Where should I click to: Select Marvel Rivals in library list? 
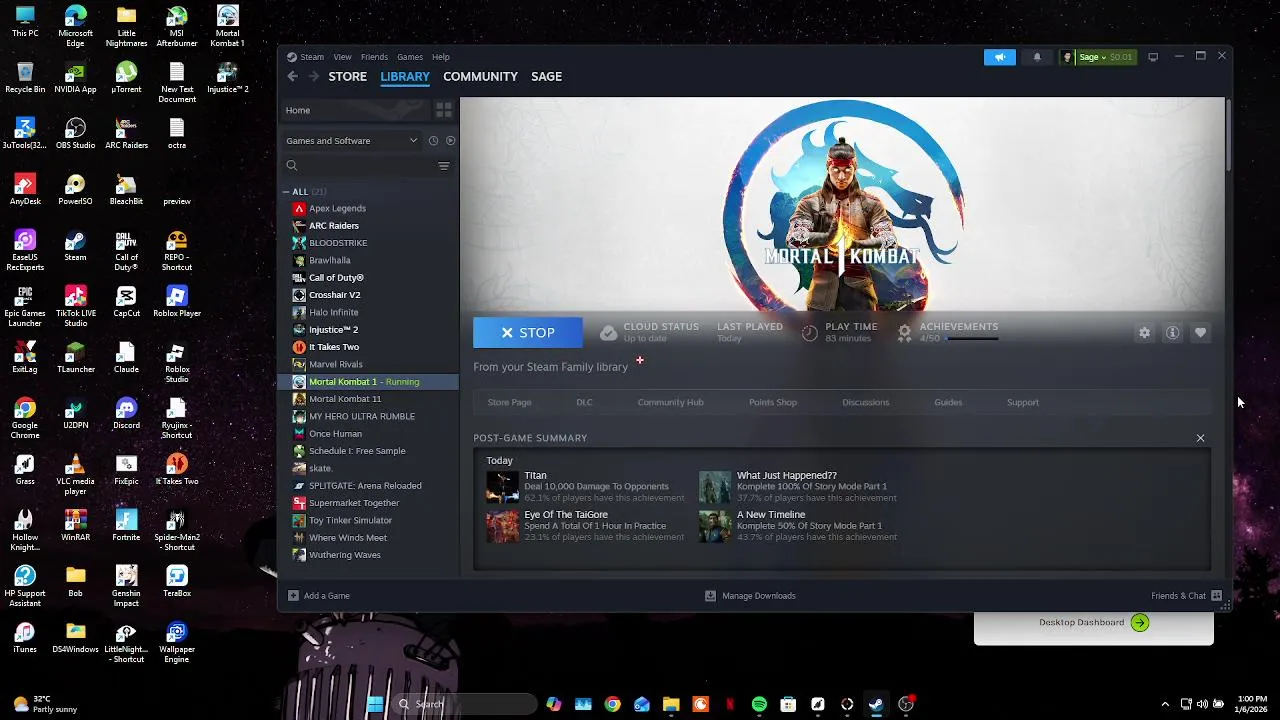point(336,364)
